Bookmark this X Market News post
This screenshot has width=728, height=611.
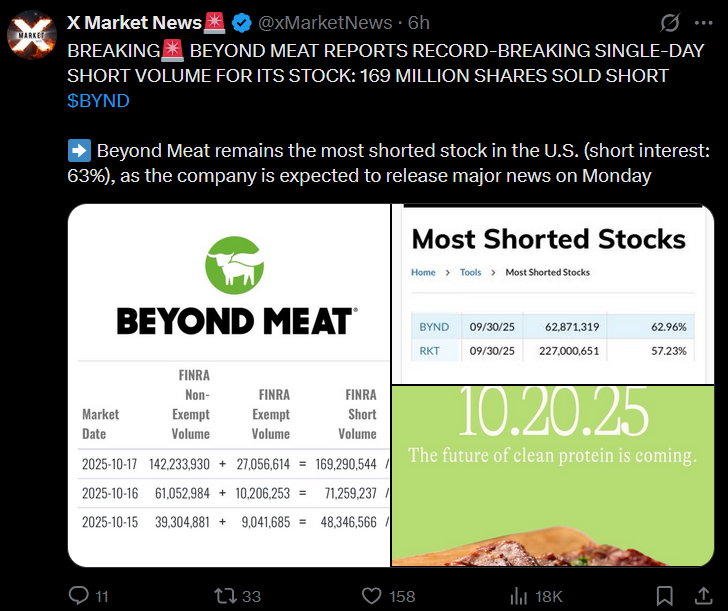(664, 595)
